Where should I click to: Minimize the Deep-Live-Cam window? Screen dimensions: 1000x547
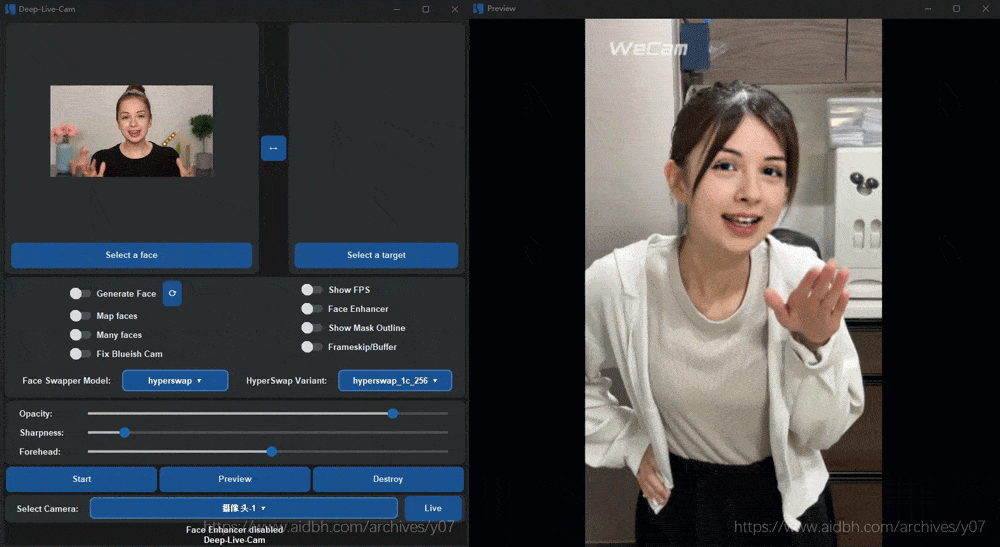click(x=396, y=9)
